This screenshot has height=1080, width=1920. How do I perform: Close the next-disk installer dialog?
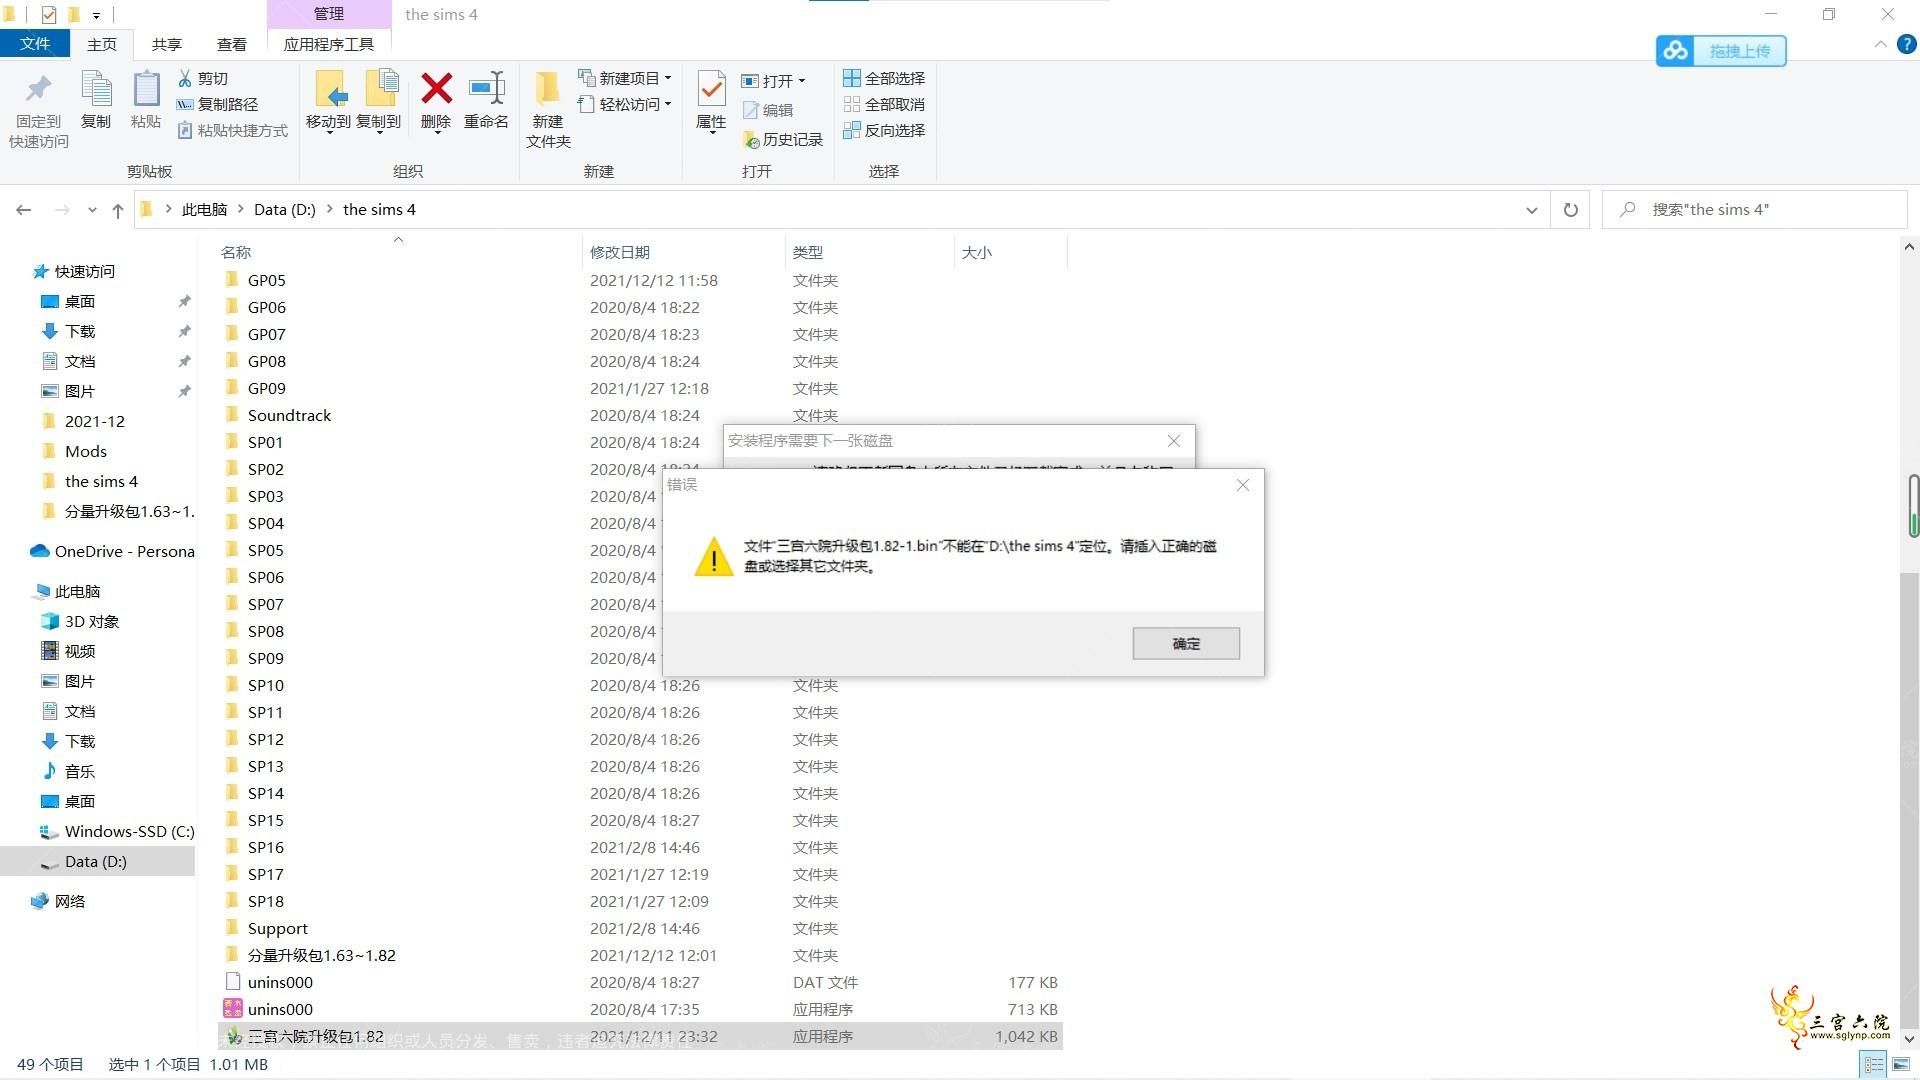(1174, 441)
